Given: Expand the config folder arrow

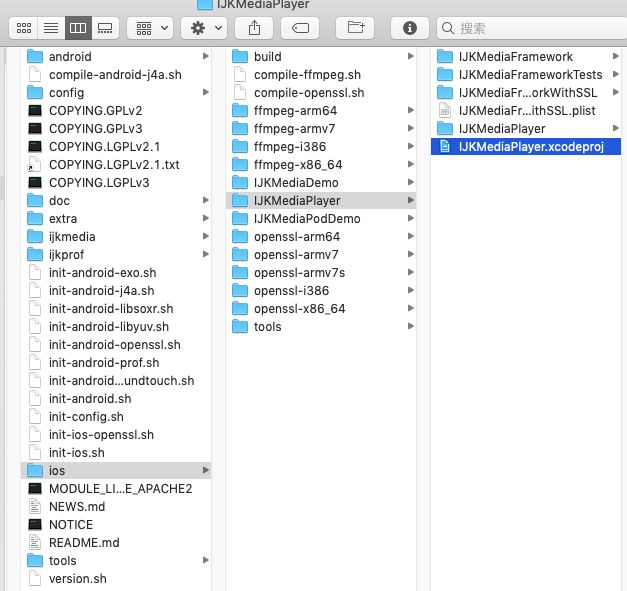Looking at the screenshot, I should tap(206, 92).
